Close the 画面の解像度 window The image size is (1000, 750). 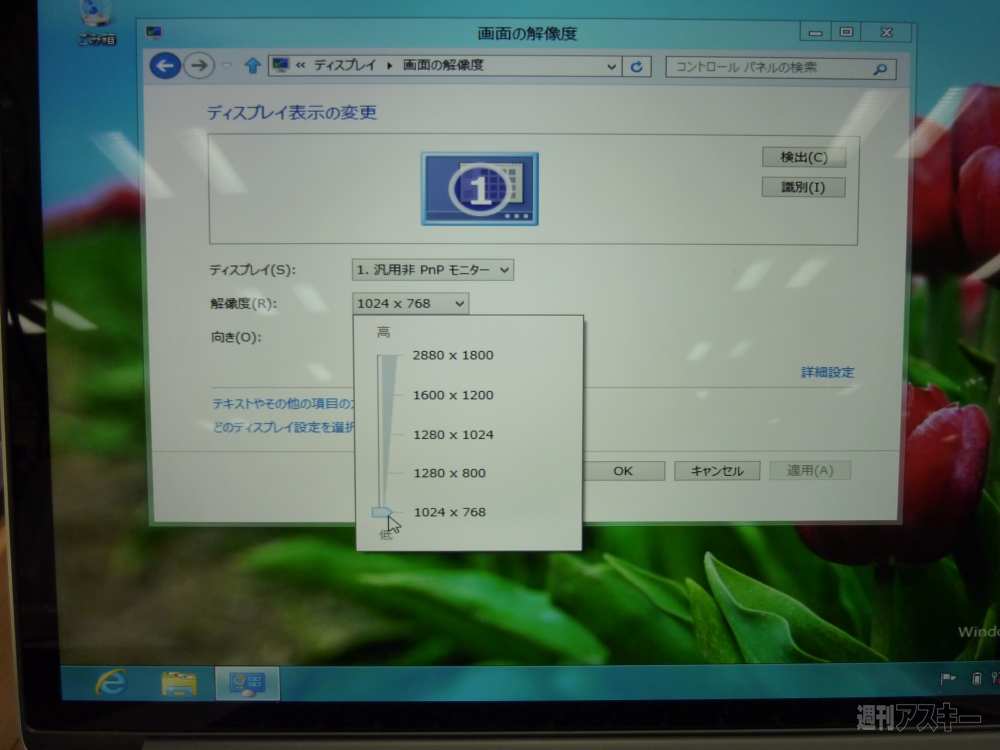887,33
